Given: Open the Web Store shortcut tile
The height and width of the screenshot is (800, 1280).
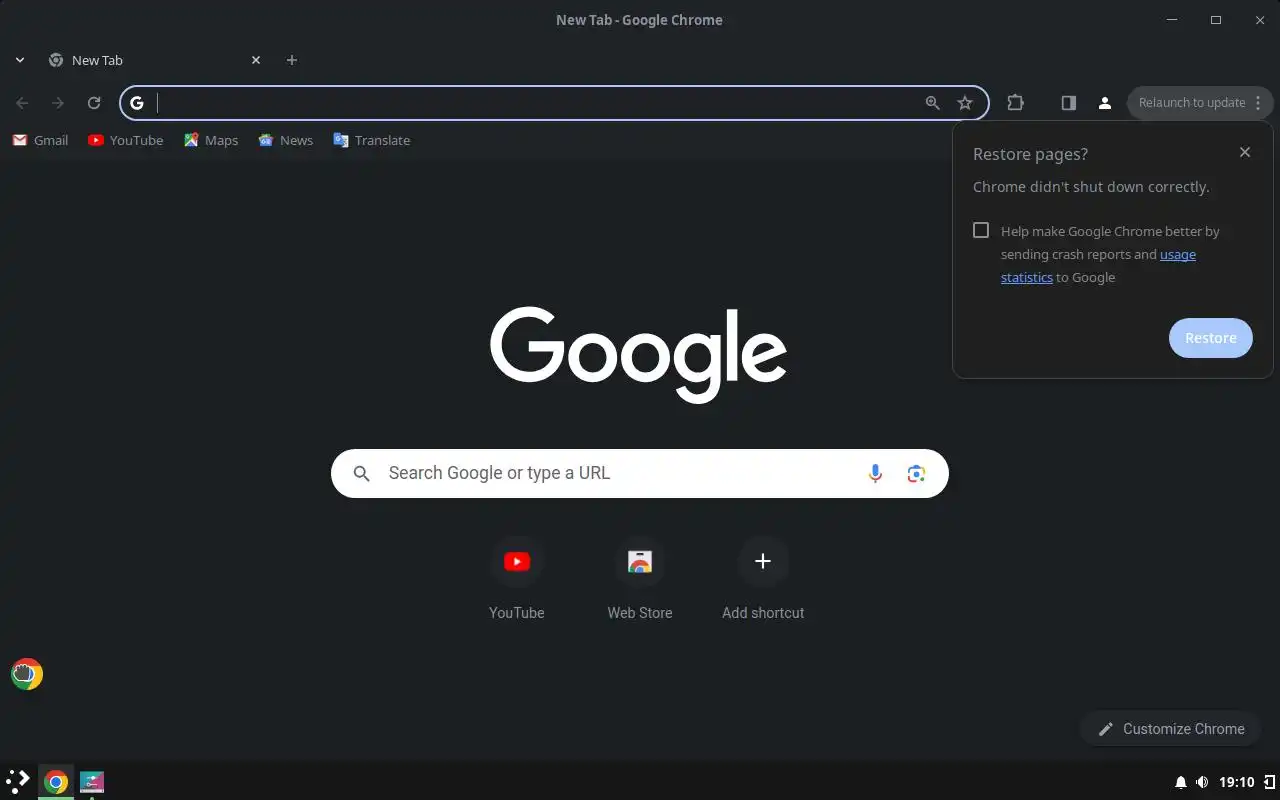Looking at the screenshot, I should click(640, 580).
